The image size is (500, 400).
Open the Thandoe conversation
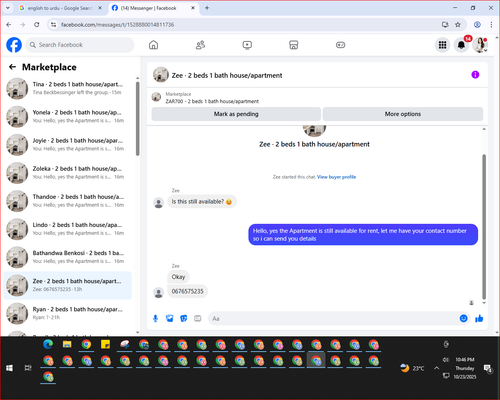[68, 201]
